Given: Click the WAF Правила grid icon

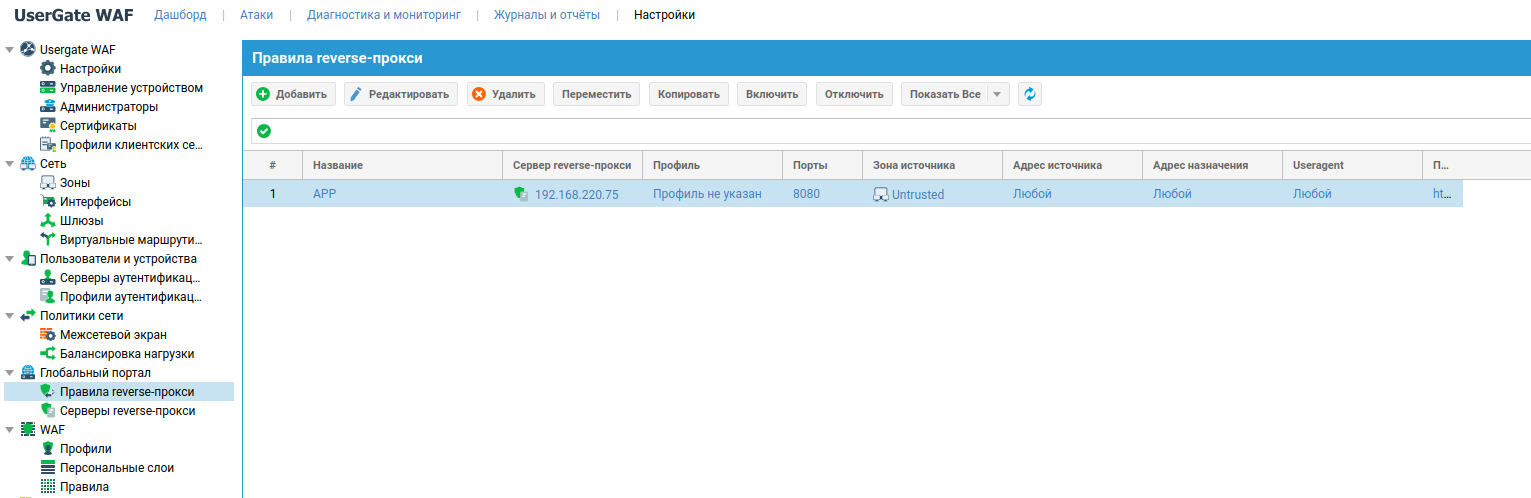Looking at the screenshot, I should pyautogui.click(x=47, y=487).
